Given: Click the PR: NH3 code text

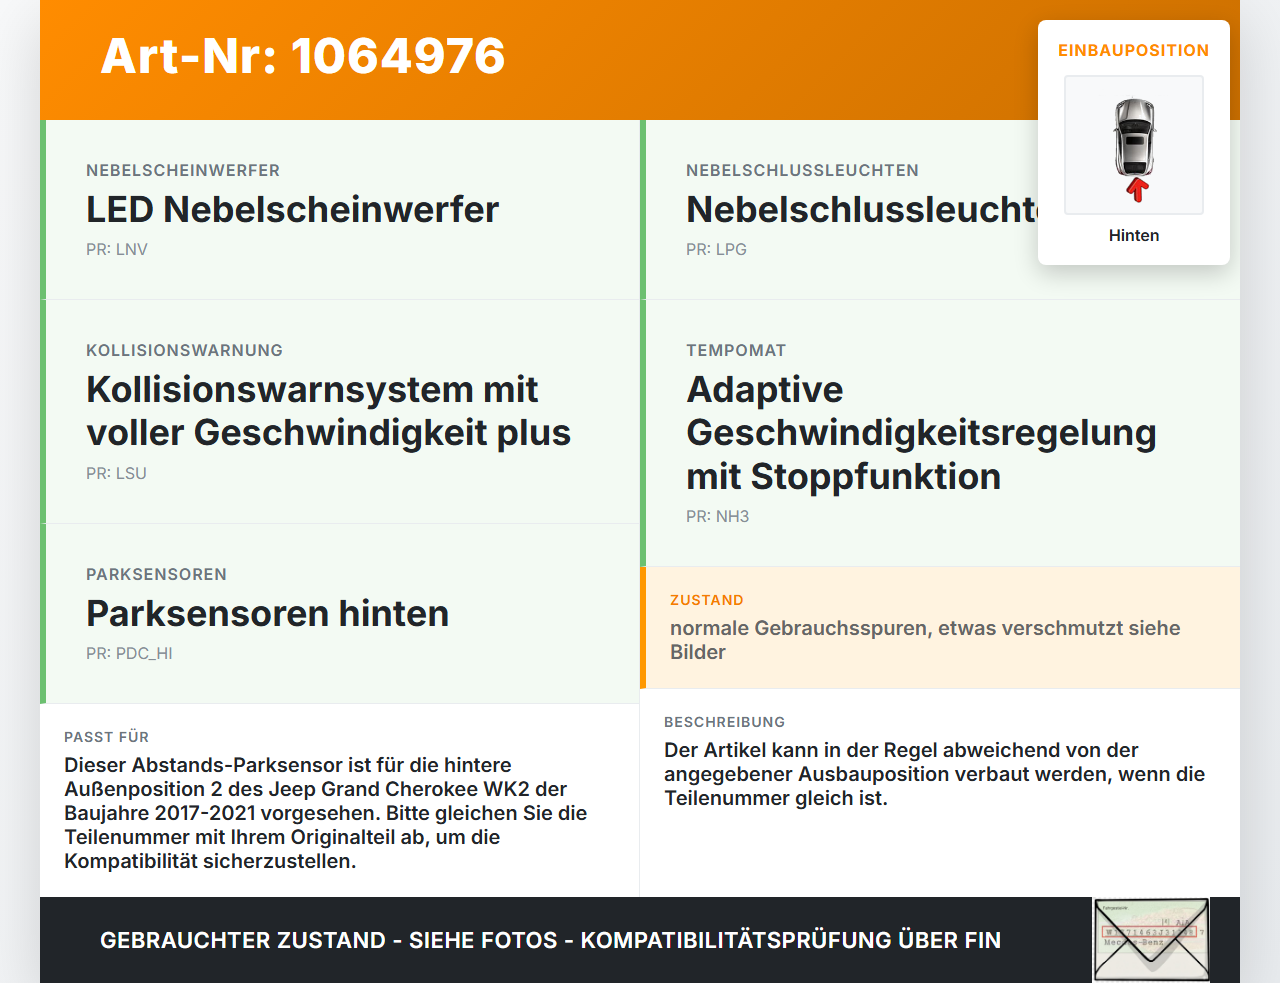Looking at the screenshot, I should tap(718, 516).
